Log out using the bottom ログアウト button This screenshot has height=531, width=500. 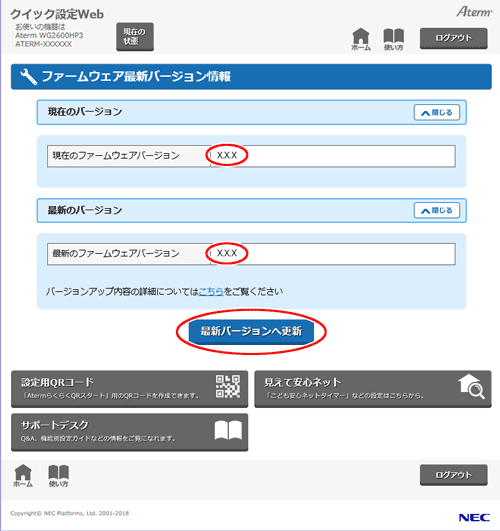[454, 475]
